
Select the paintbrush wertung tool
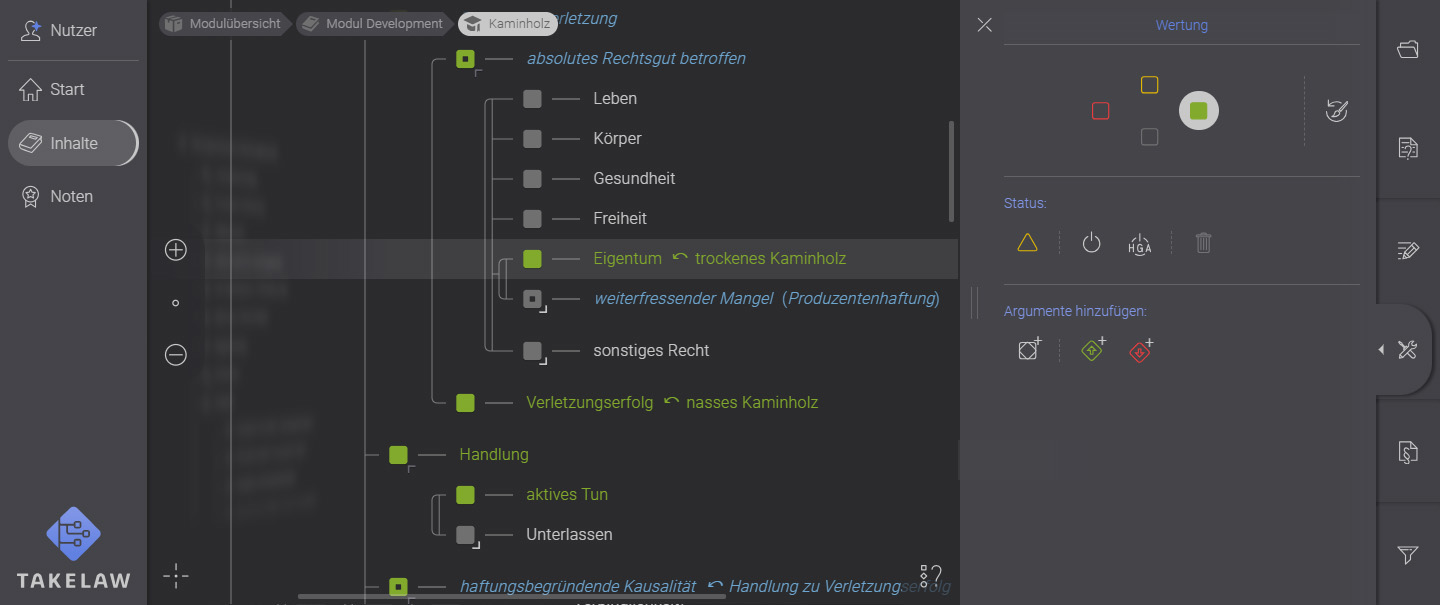coord(1337,111)
